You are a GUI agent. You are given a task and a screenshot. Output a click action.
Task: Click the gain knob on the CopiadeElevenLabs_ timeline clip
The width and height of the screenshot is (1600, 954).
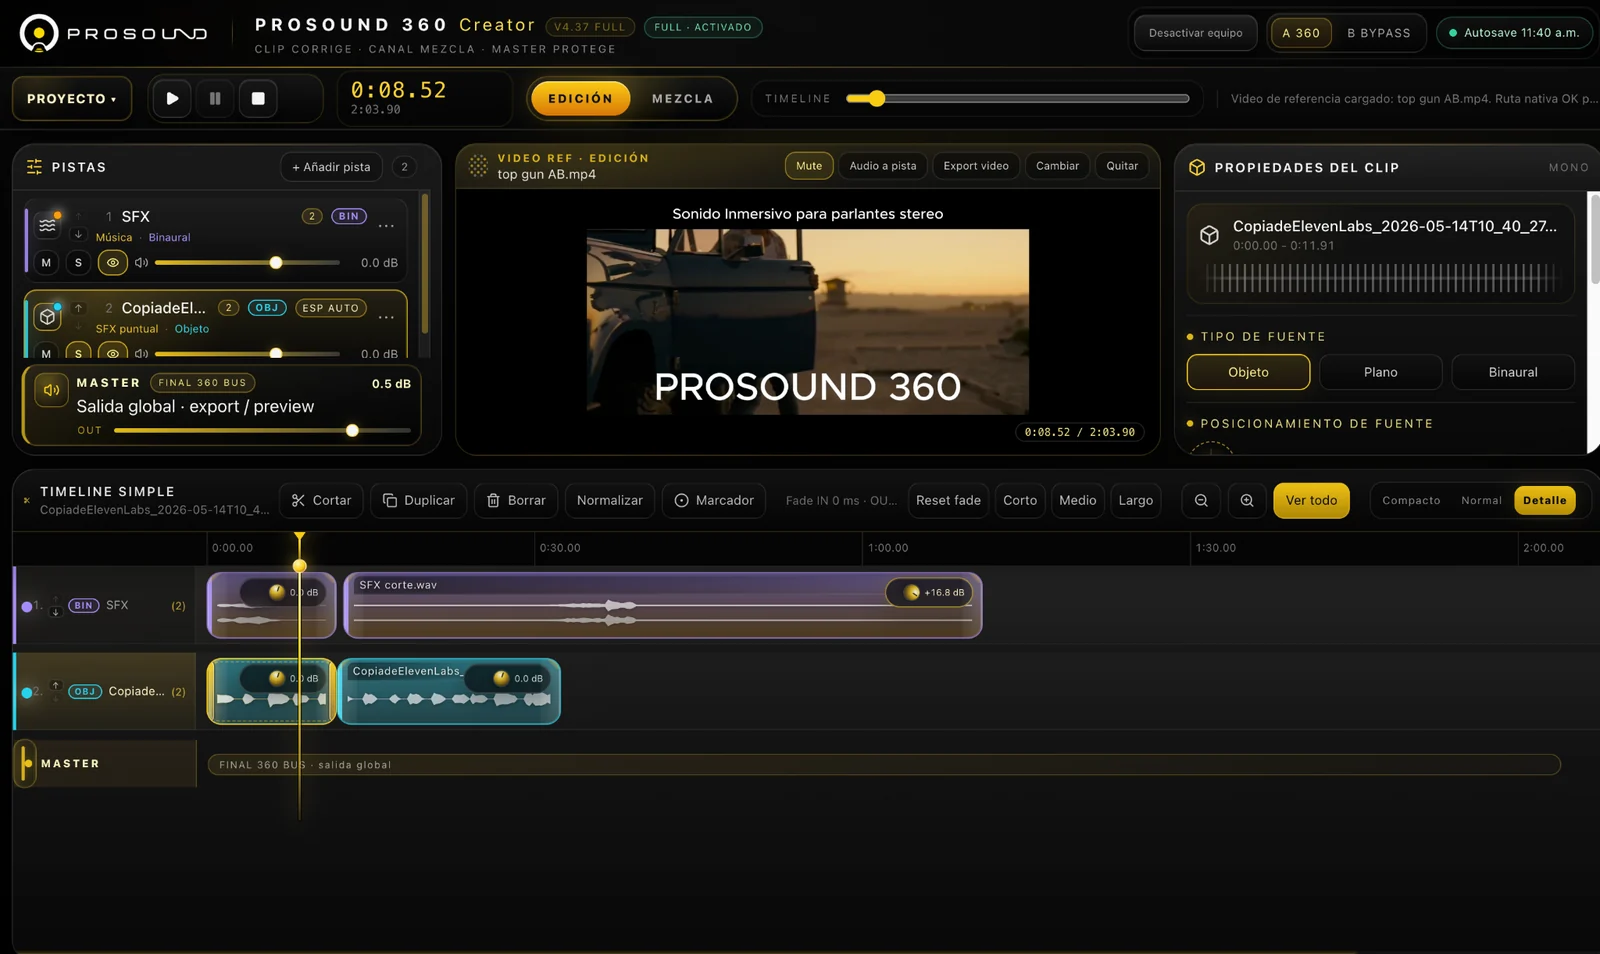point(502,678)
